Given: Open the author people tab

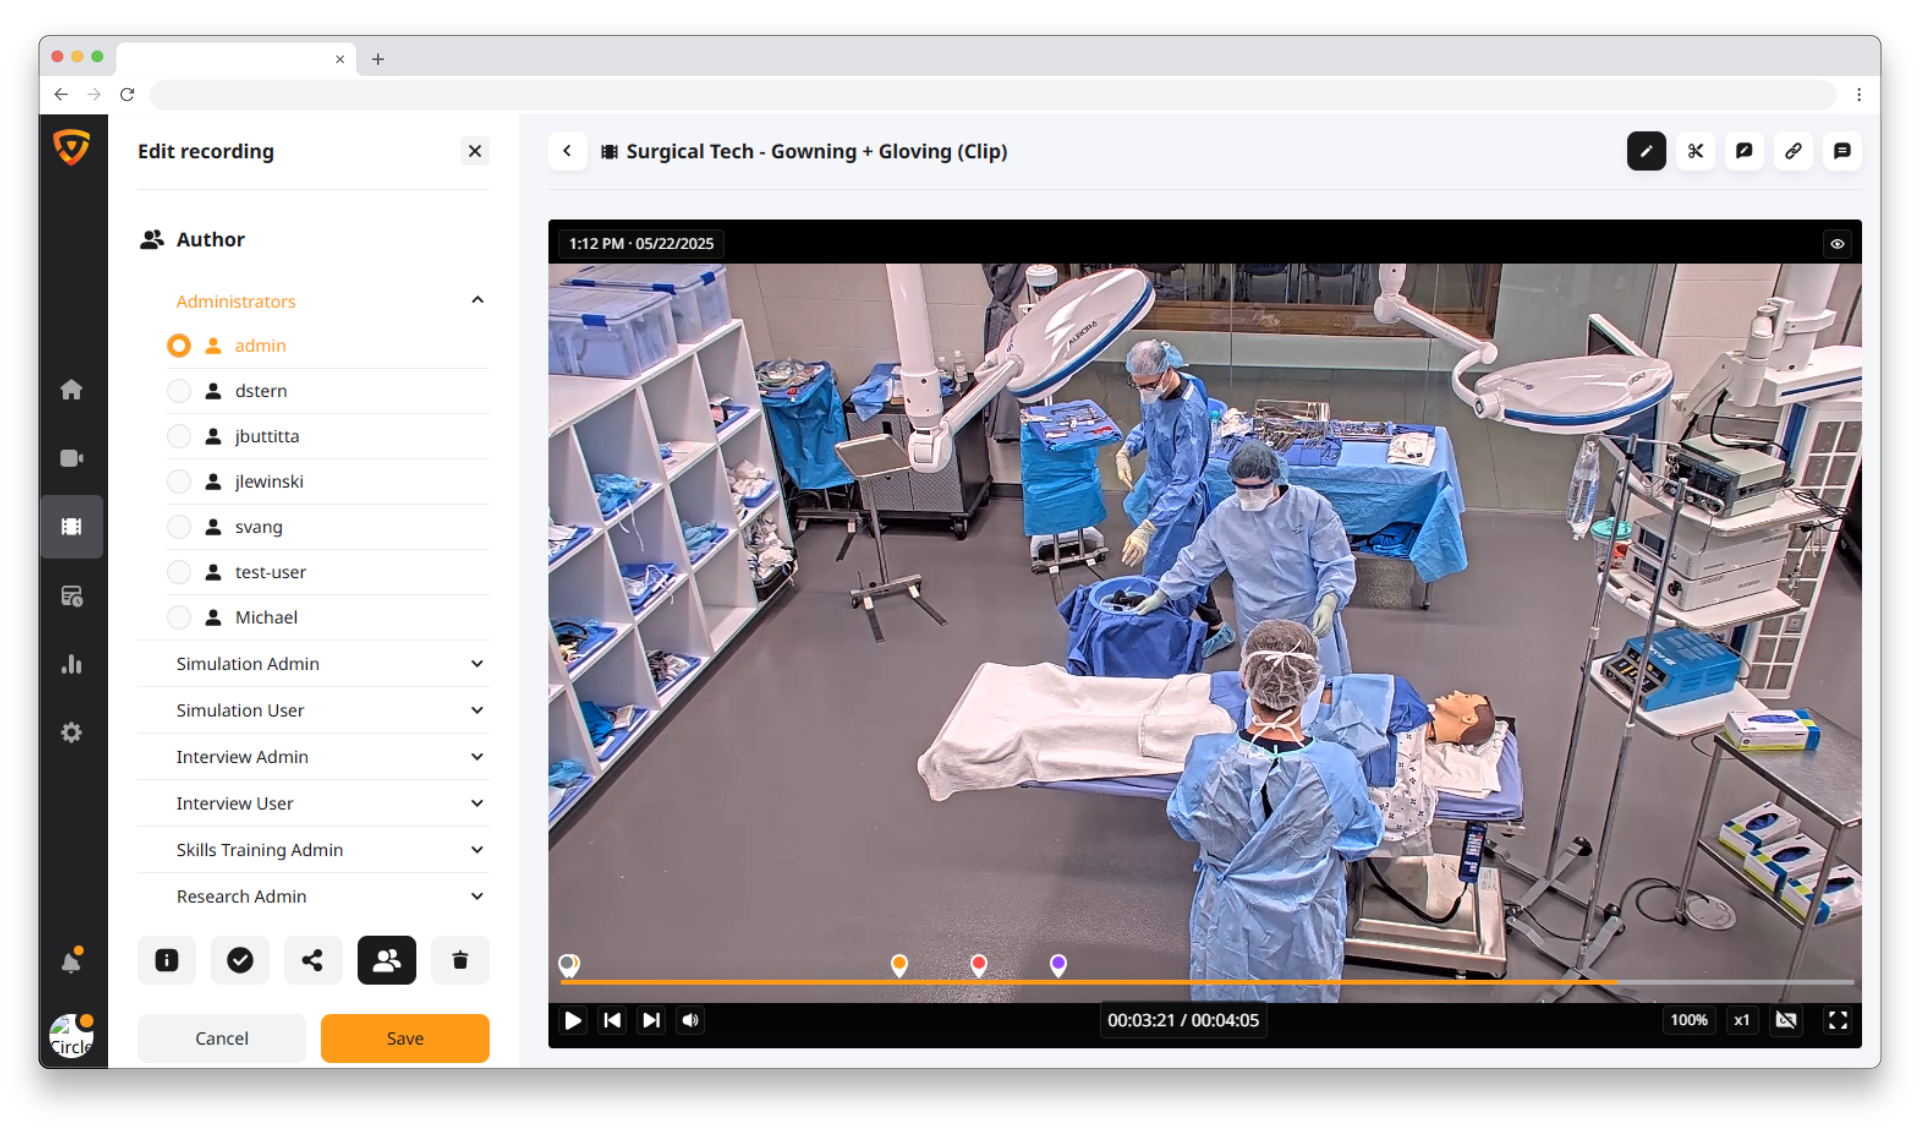Looking at the screenshot, I should [387, 960].
